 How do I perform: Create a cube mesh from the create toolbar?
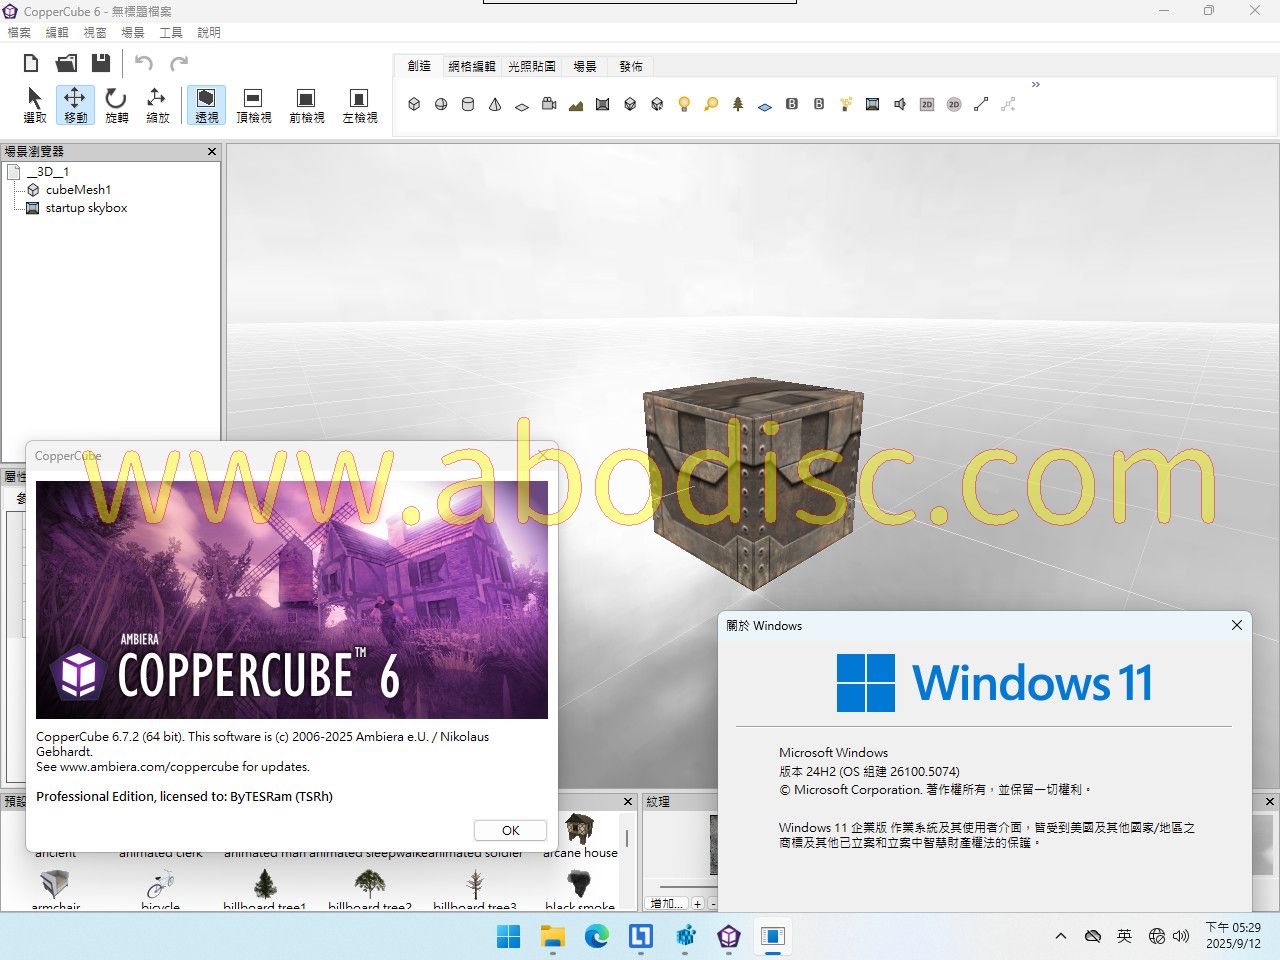click(x=414, y=104)
